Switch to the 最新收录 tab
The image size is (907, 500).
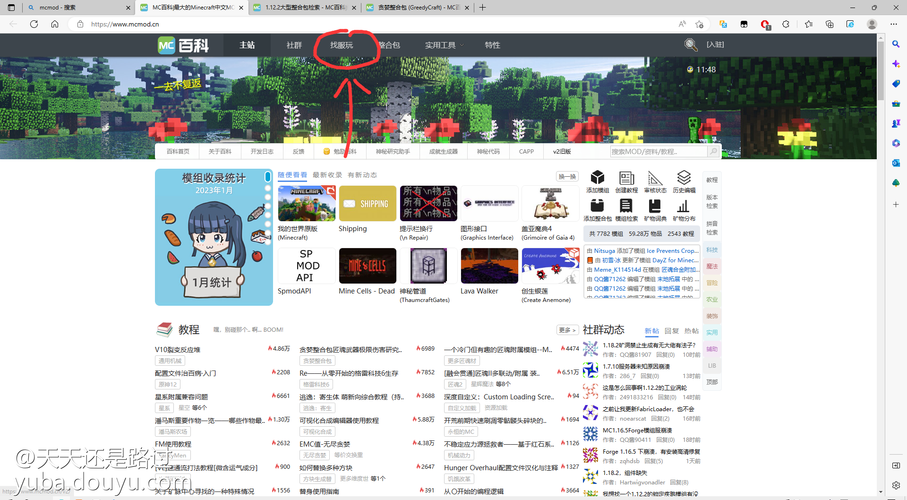click(x=327, y=175)
